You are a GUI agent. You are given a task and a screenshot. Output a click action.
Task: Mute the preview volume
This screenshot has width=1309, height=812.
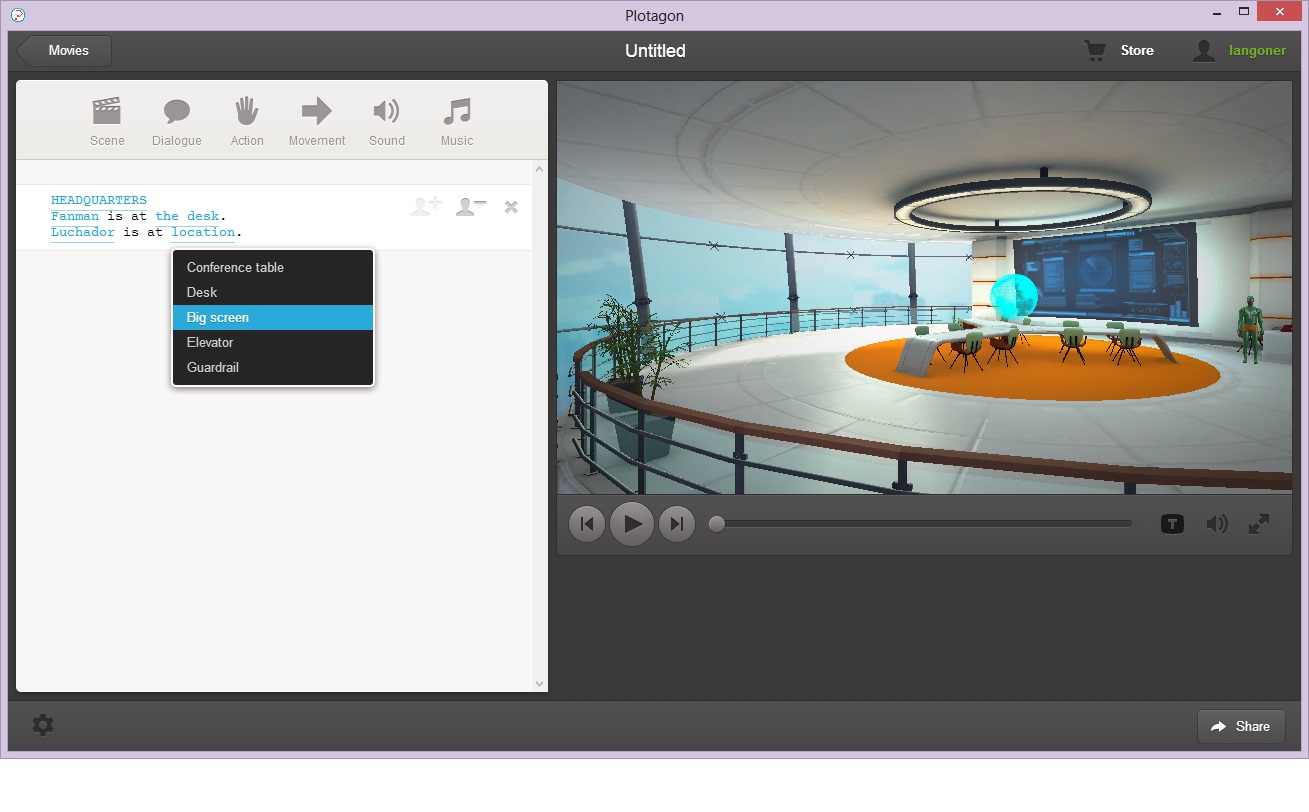click(x=1217, y=523)
